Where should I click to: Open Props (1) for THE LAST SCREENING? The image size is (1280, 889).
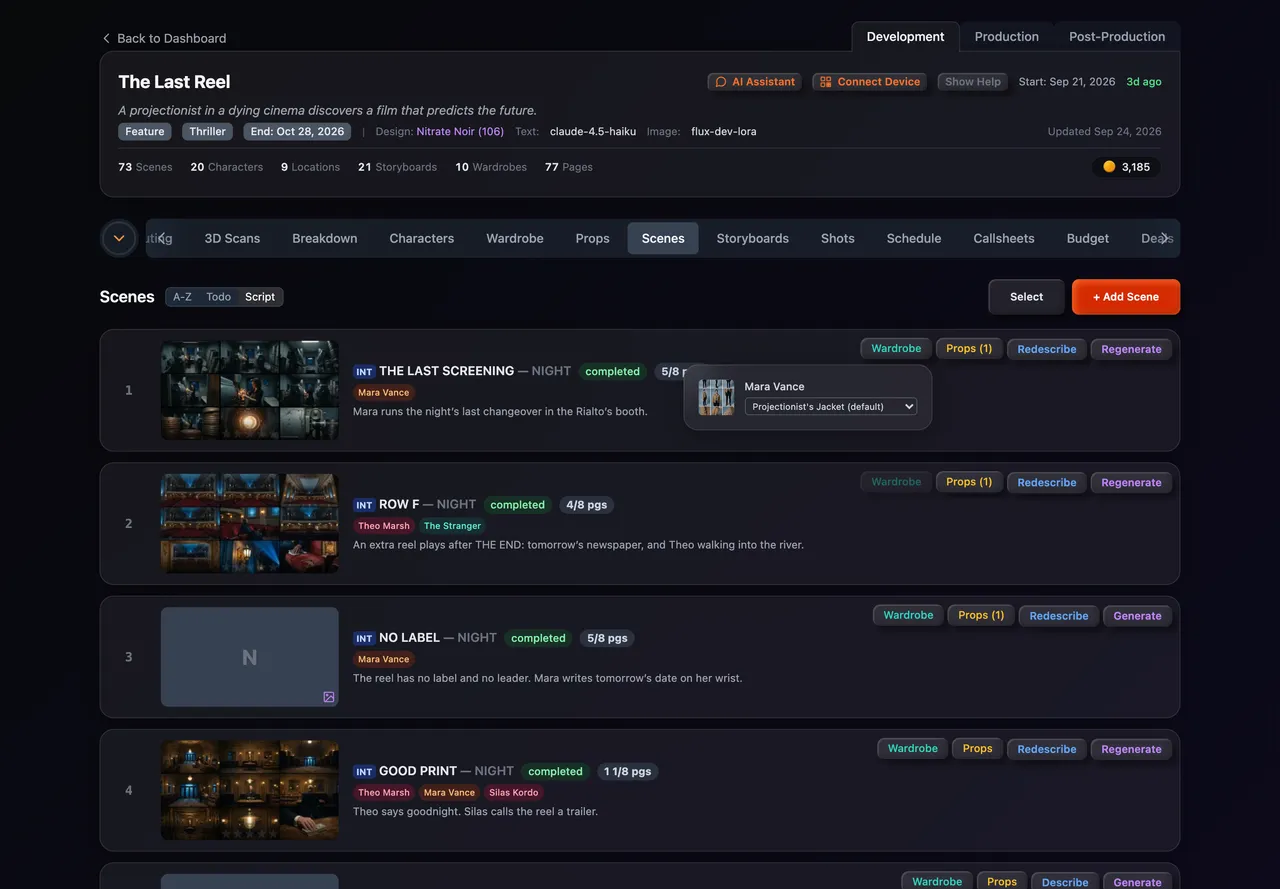pos(969,349)
